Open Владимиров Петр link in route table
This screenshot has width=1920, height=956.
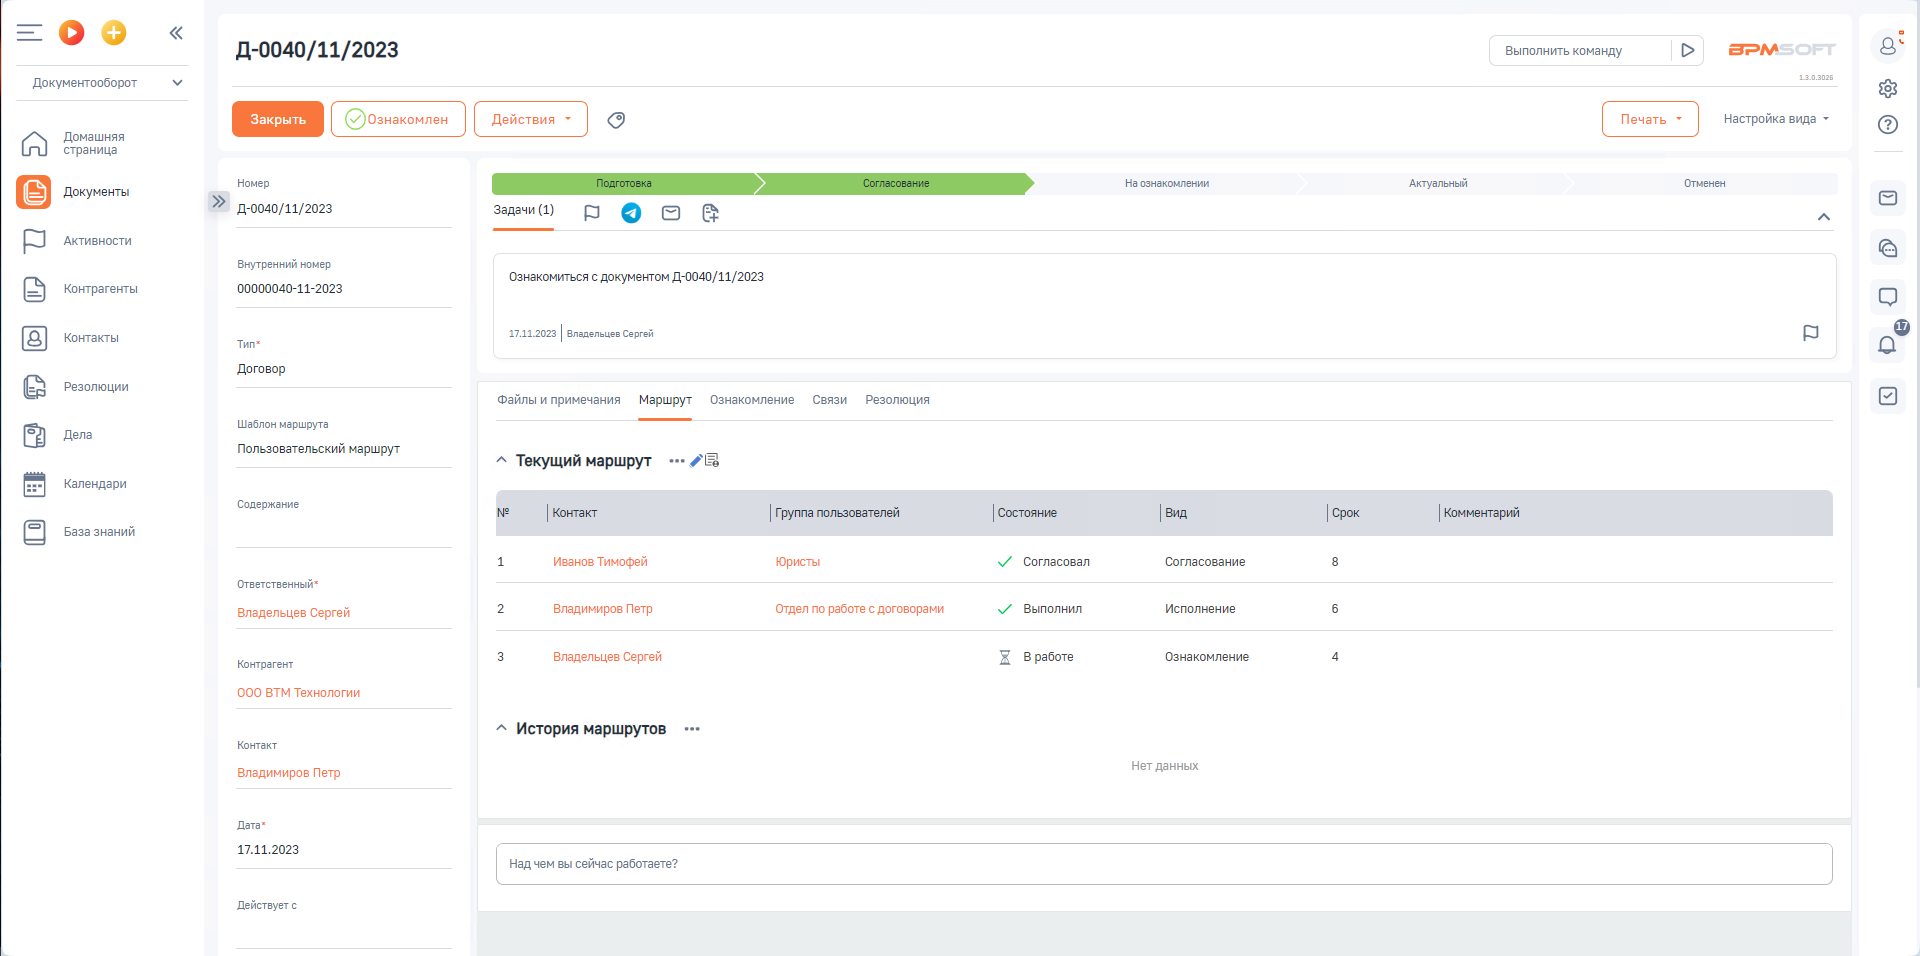[602, 609]
